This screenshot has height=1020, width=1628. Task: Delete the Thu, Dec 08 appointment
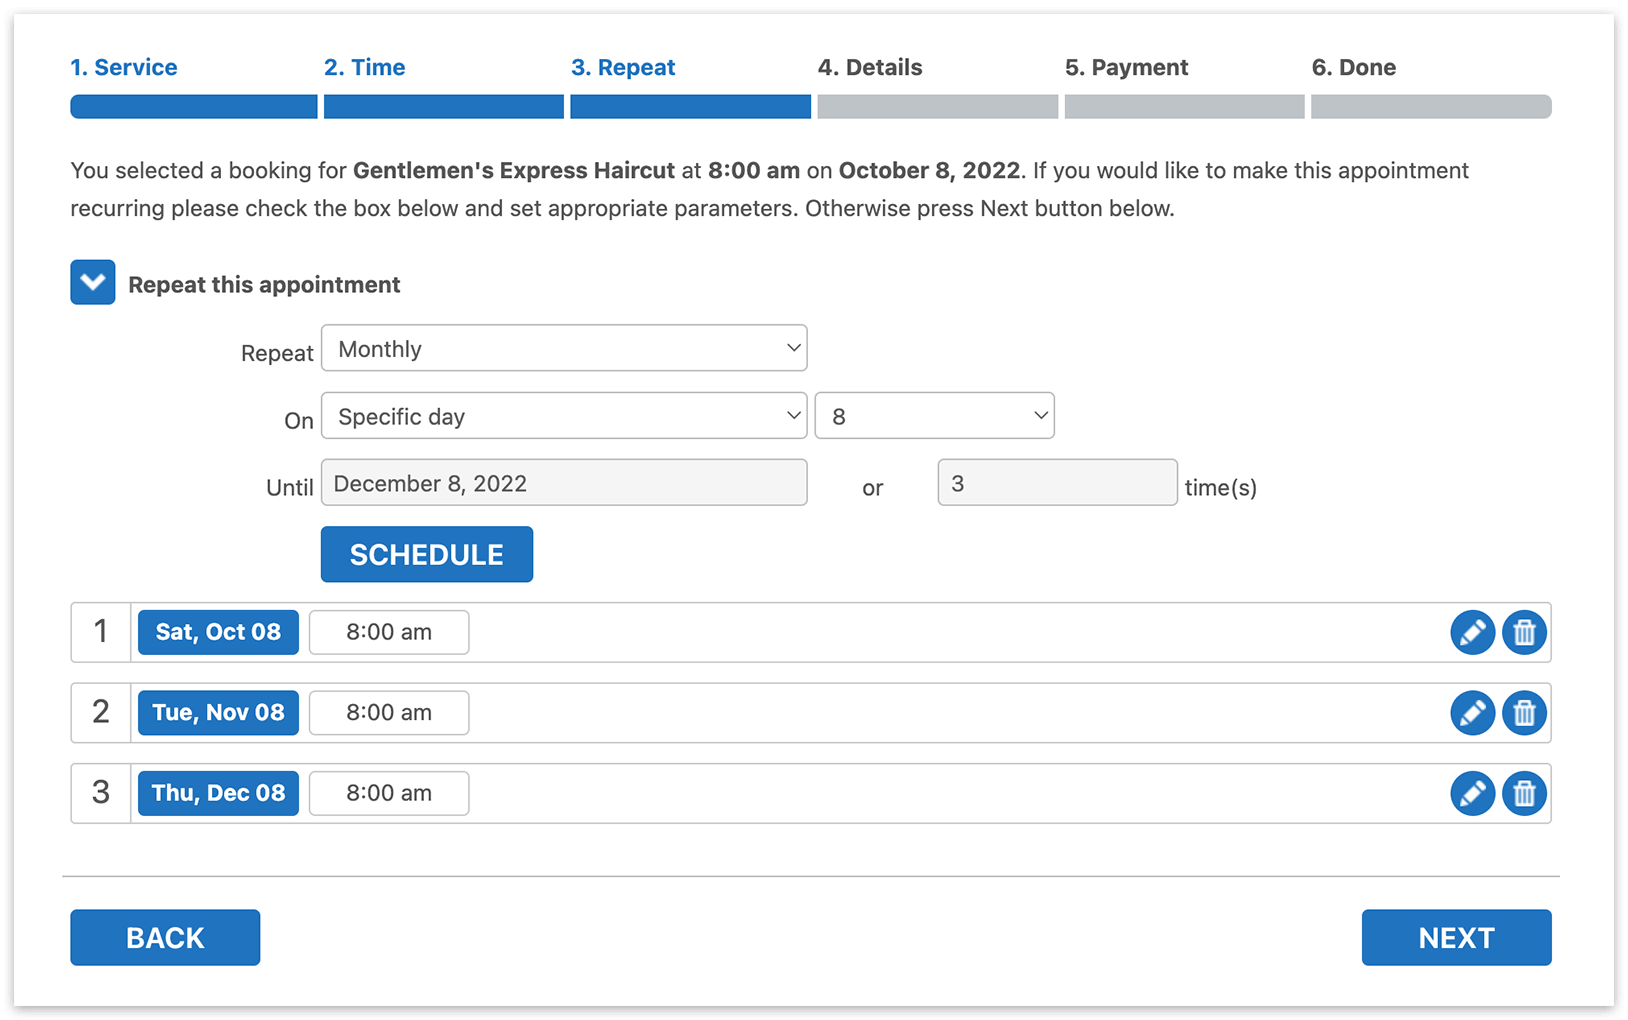[x=1524, y=793]
